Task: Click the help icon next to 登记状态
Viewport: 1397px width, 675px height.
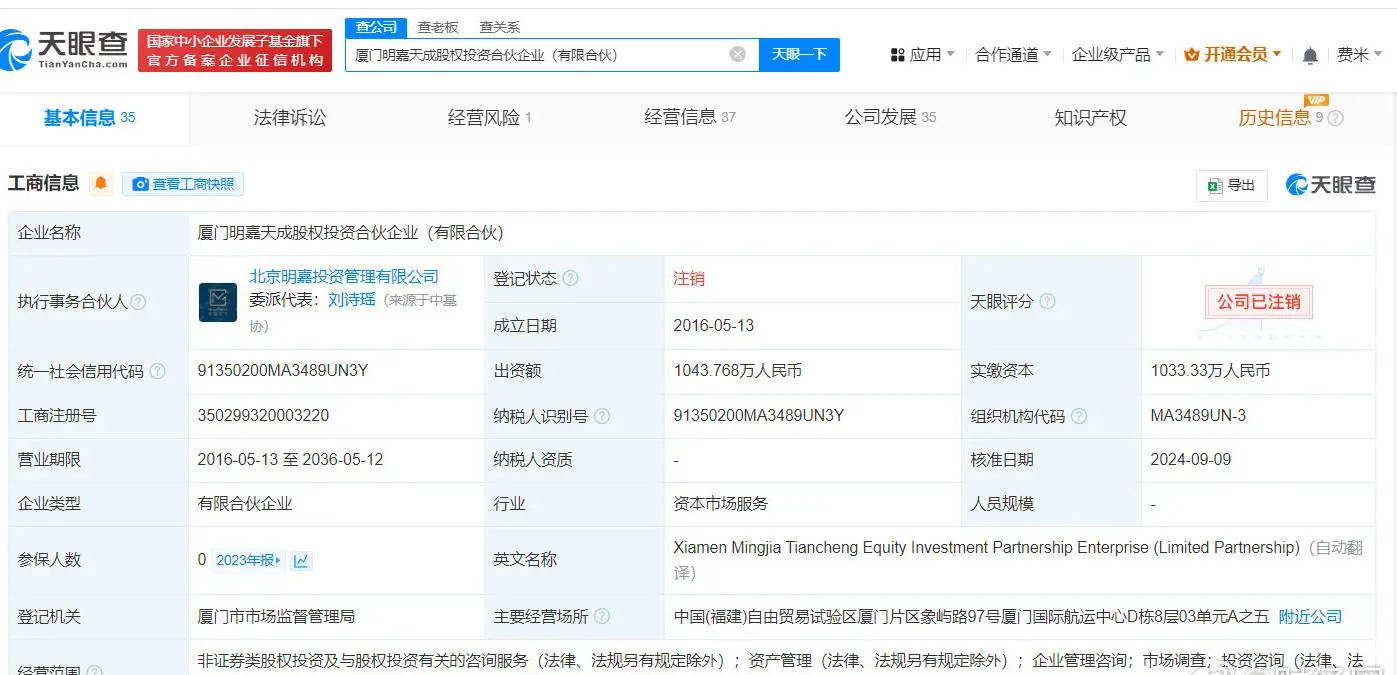Action: pyautogui.click(x=571, y=279)
